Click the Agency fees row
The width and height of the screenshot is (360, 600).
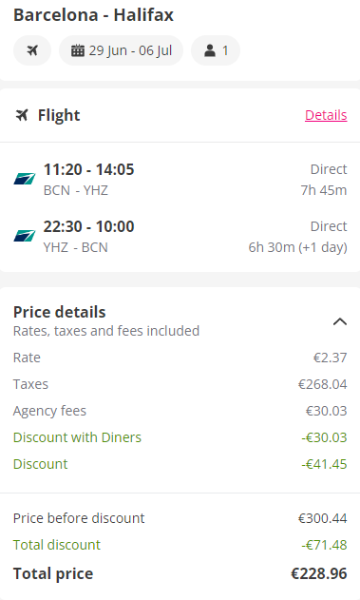(x=180, y=411)
